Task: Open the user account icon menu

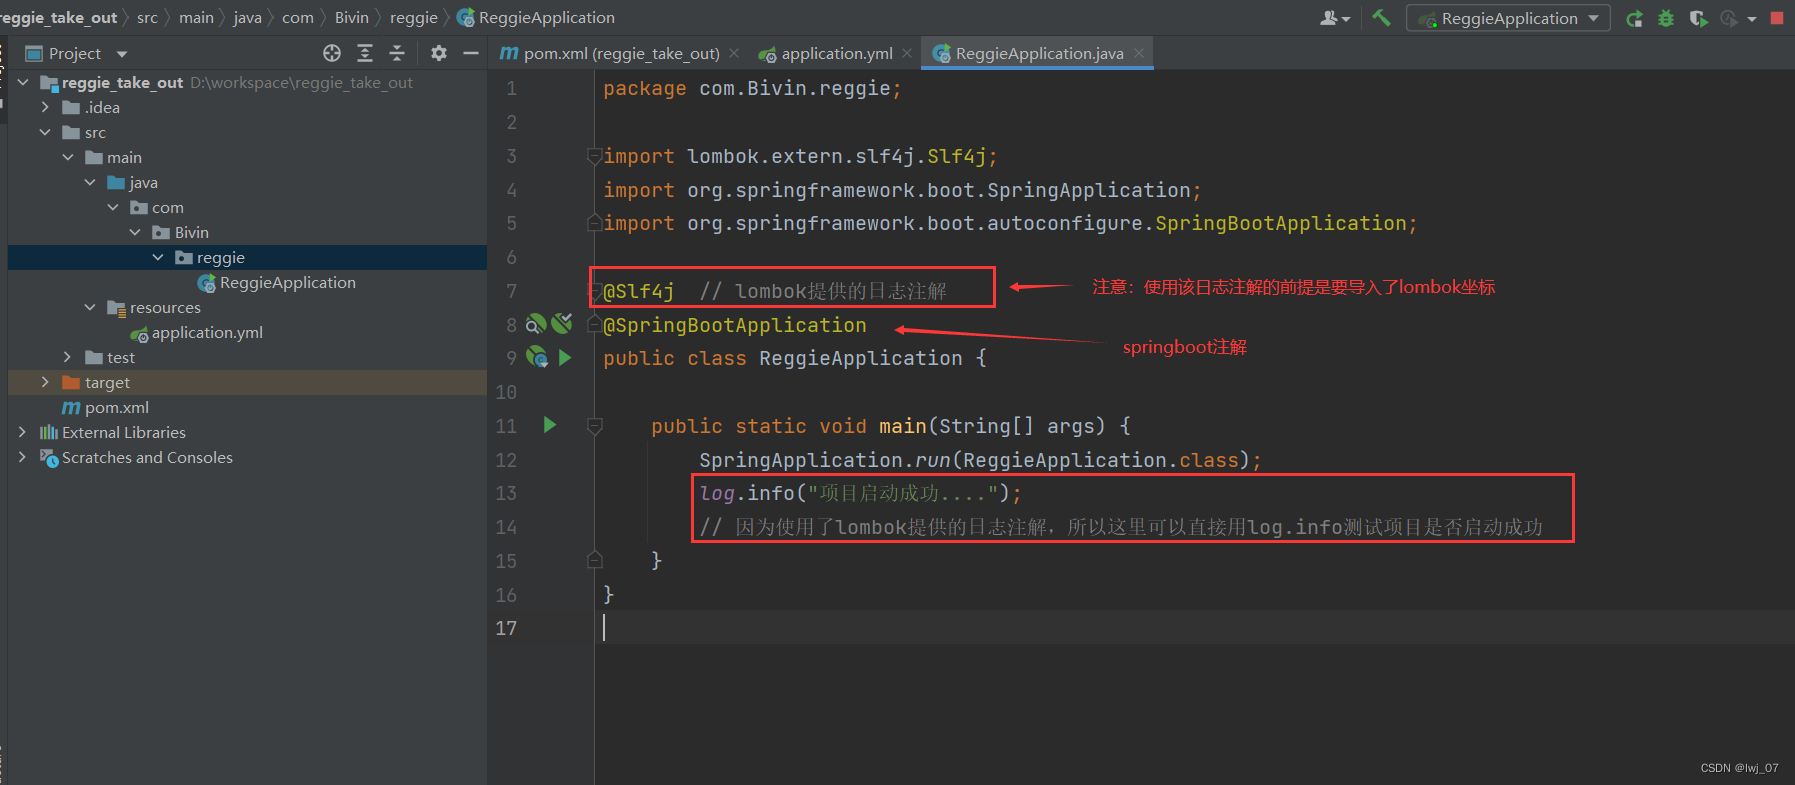Action: [1334, 18]
